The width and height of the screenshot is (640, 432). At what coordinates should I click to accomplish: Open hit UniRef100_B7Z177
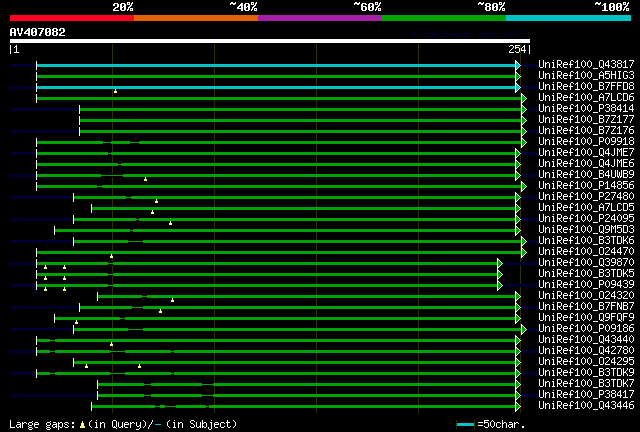(x=586, y=119)
